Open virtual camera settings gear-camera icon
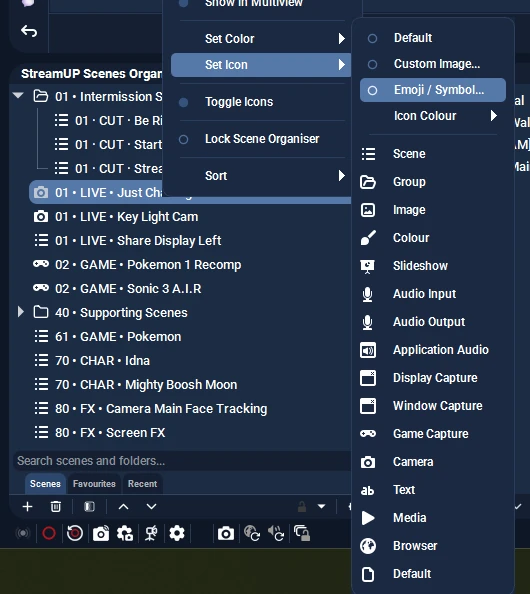530x594 pixels. tap(125, 533)
